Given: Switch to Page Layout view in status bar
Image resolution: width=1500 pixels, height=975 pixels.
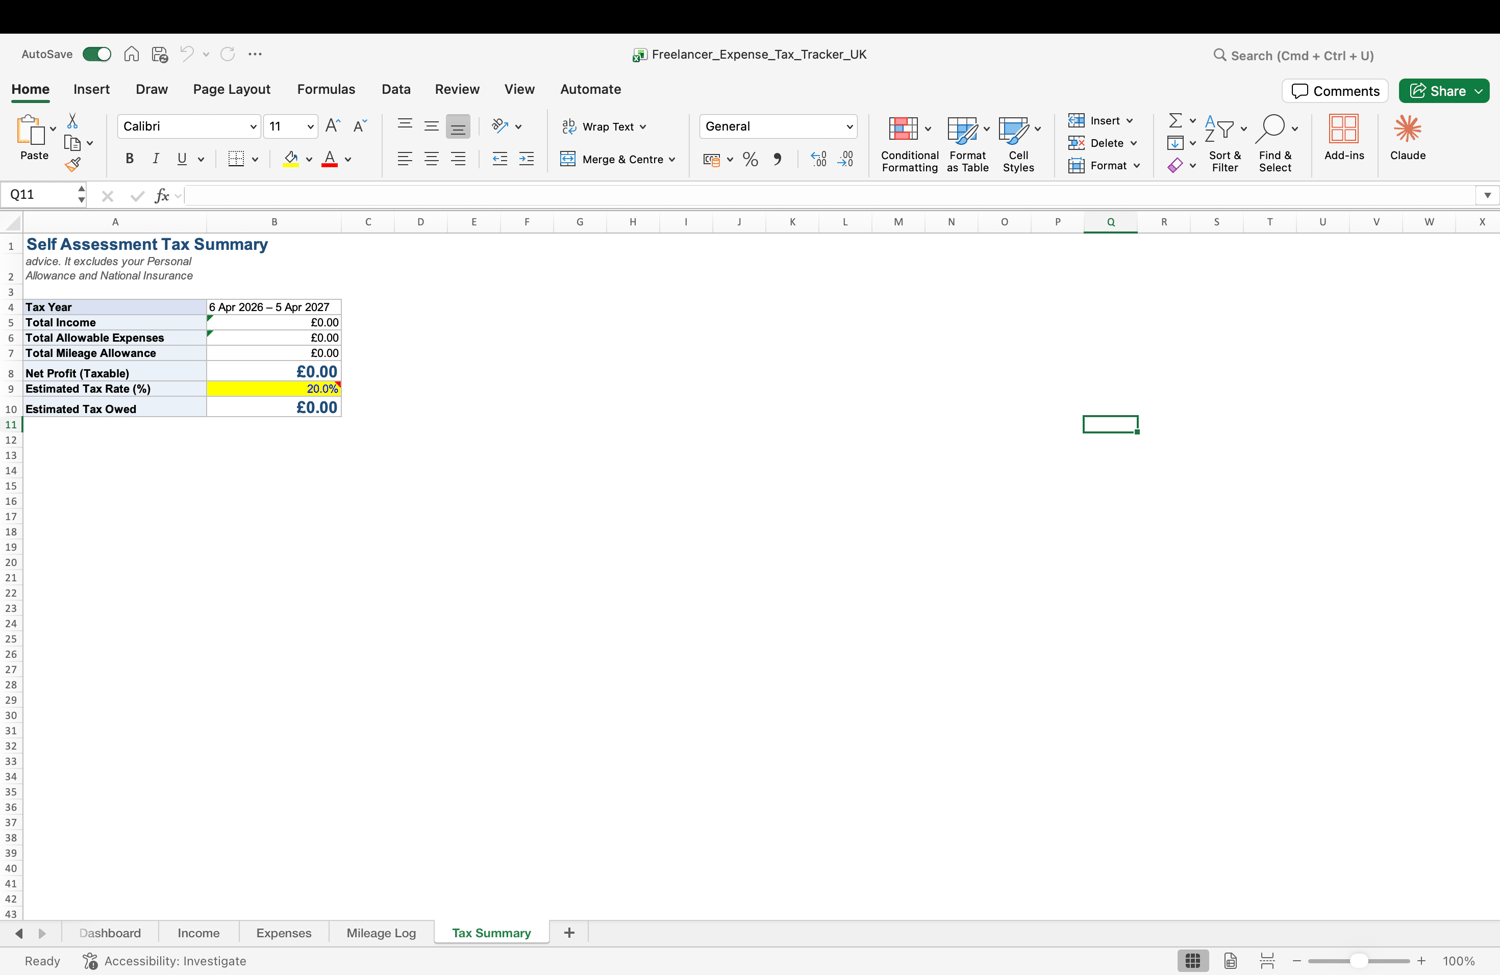Looking at the screenshot, I should 1230,961.
